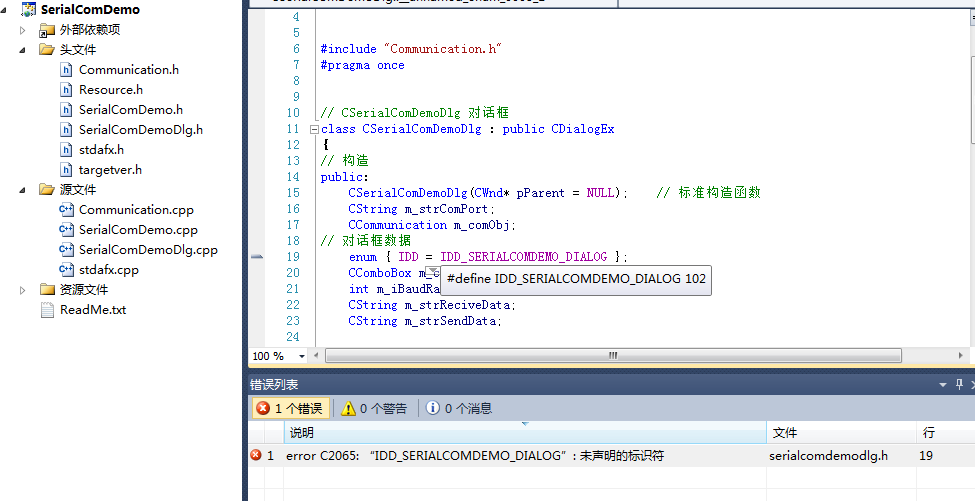Click the line 19 change marker in margin
The image size is (975, 501).
point(256,257)
